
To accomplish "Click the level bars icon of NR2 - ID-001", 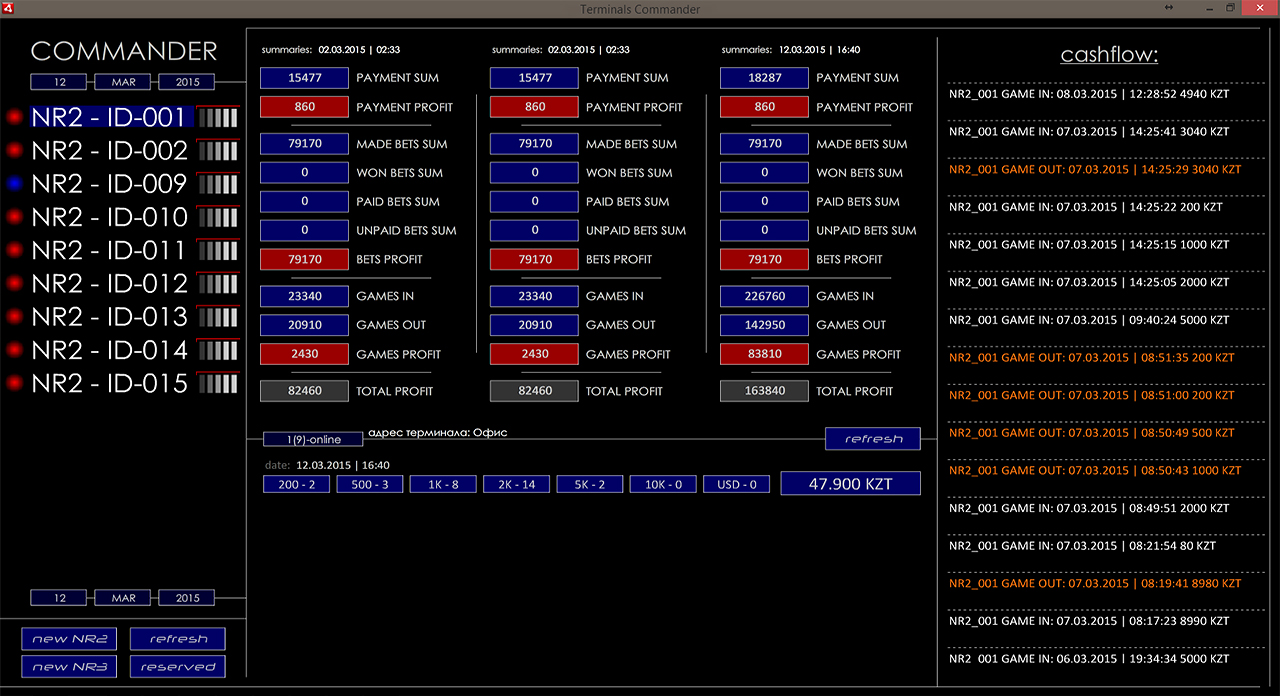I will [218, 117].
